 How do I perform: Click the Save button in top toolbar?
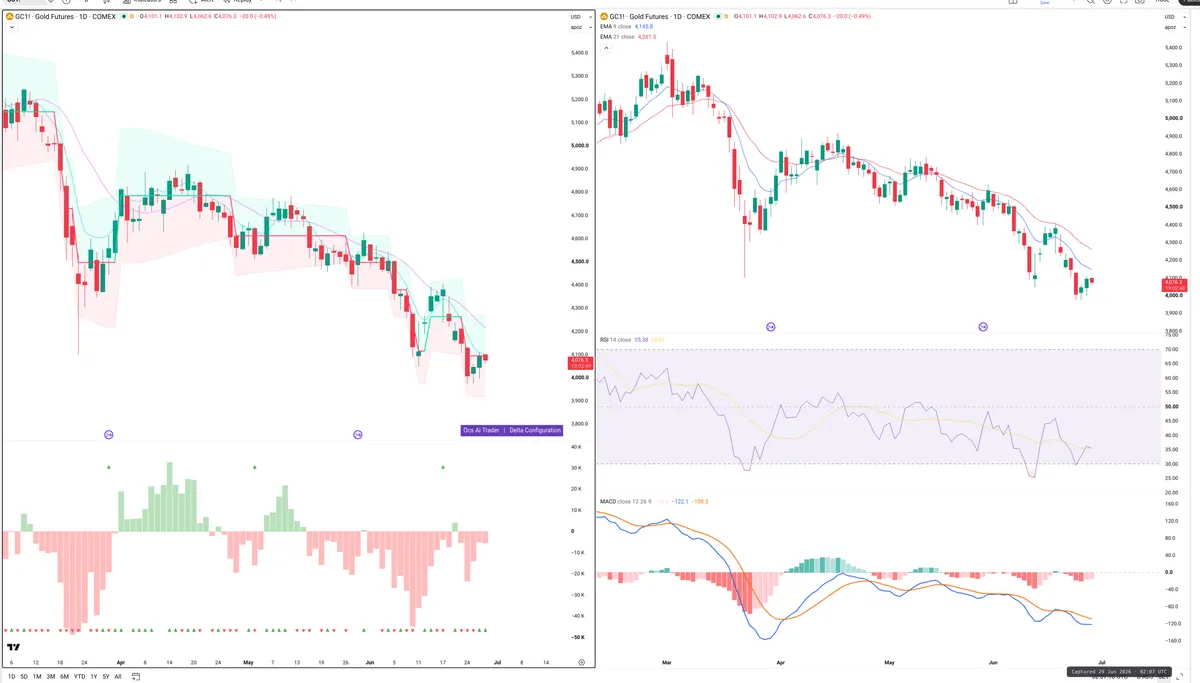coord(1045,3)
